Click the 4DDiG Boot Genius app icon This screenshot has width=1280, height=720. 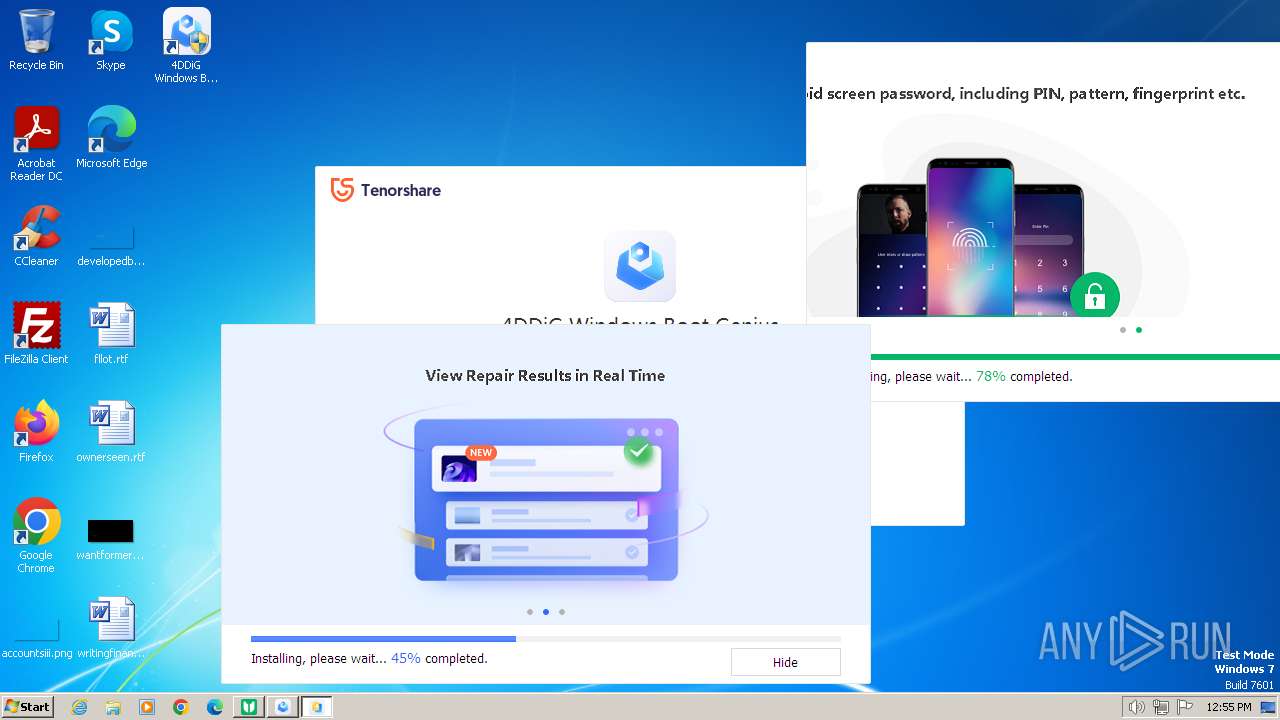pos(640,266)
